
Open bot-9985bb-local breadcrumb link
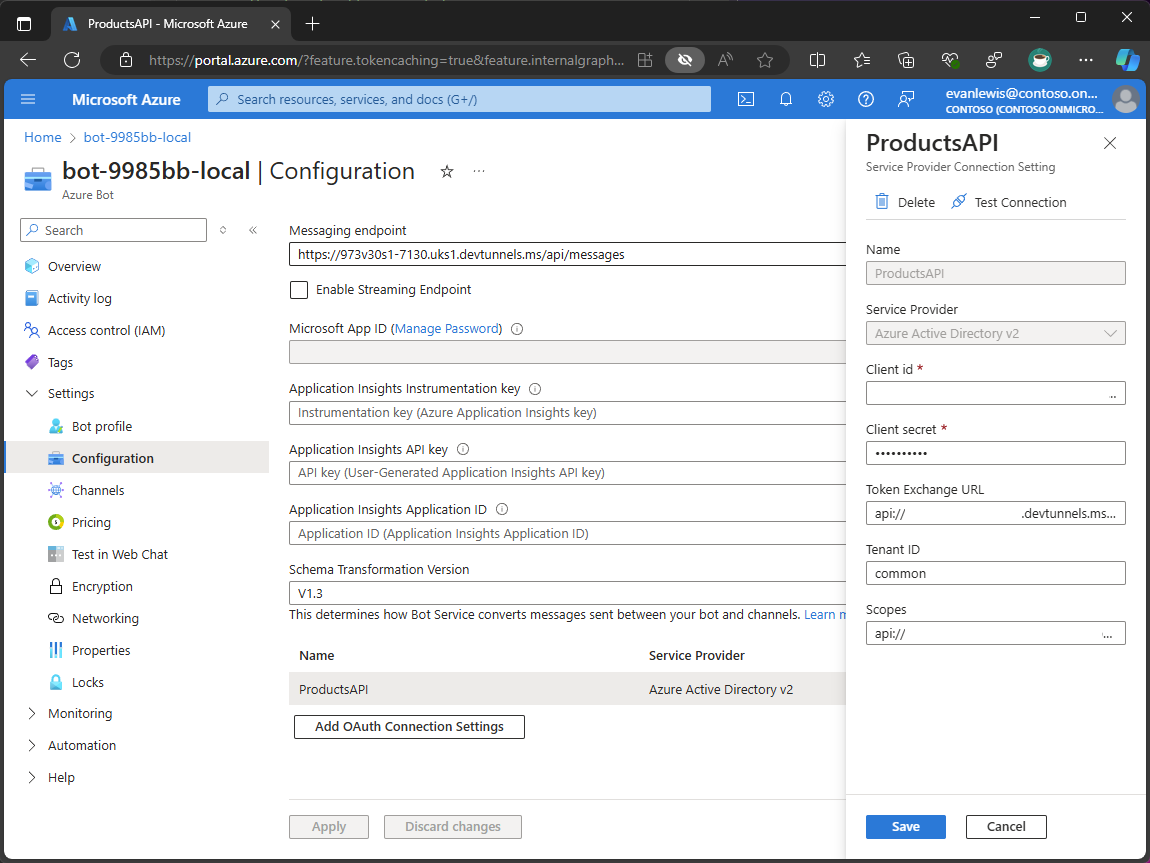(x=137, y=138)
